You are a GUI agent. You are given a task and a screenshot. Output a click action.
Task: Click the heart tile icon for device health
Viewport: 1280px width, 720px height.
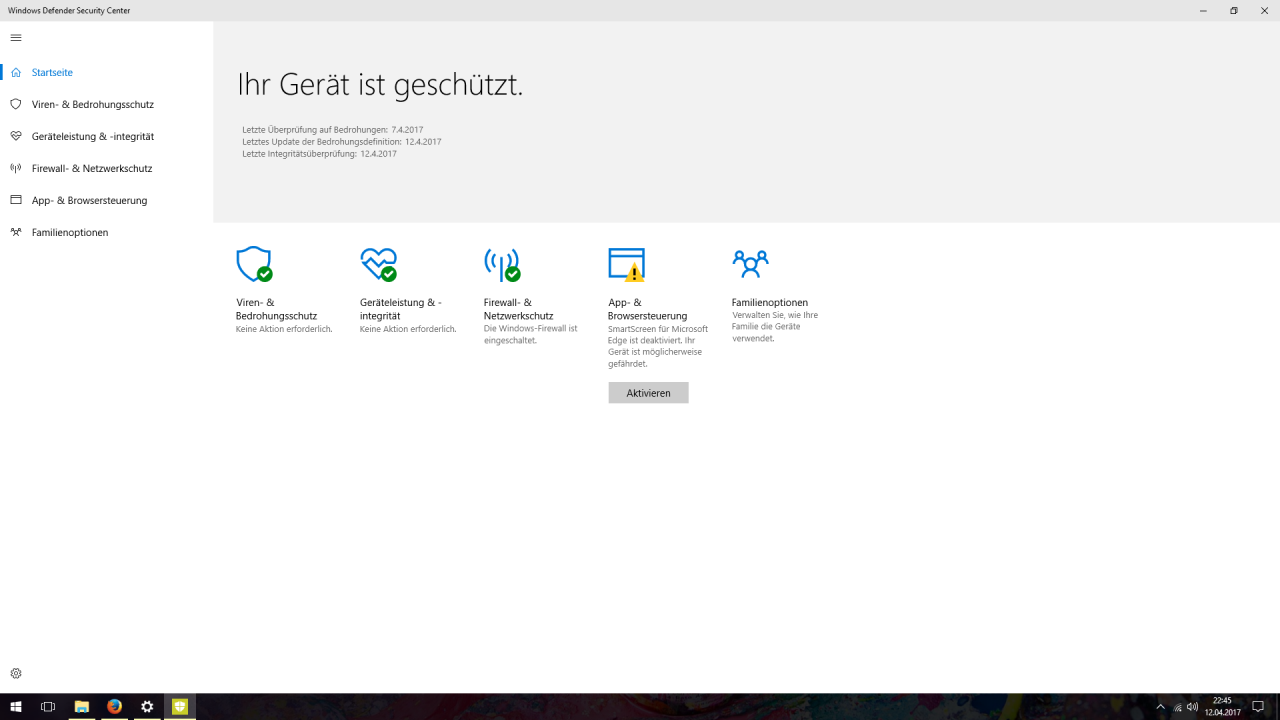379,264
